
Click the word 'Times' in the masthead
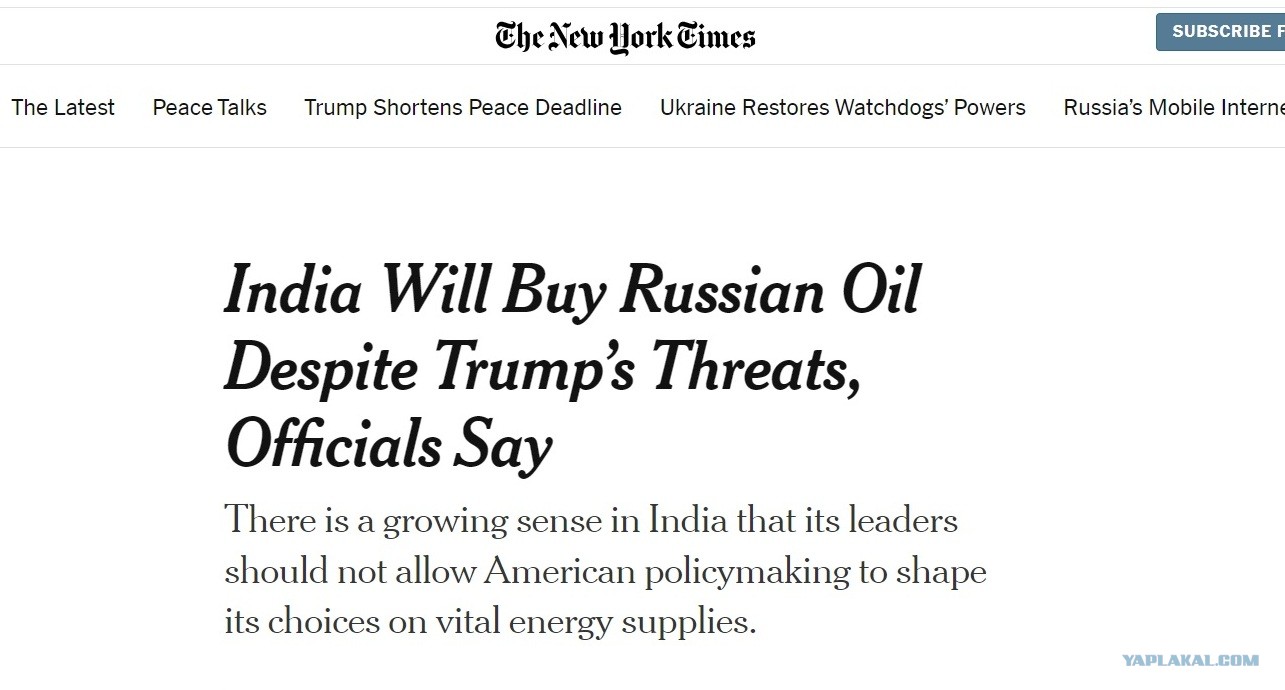point(716,37)
